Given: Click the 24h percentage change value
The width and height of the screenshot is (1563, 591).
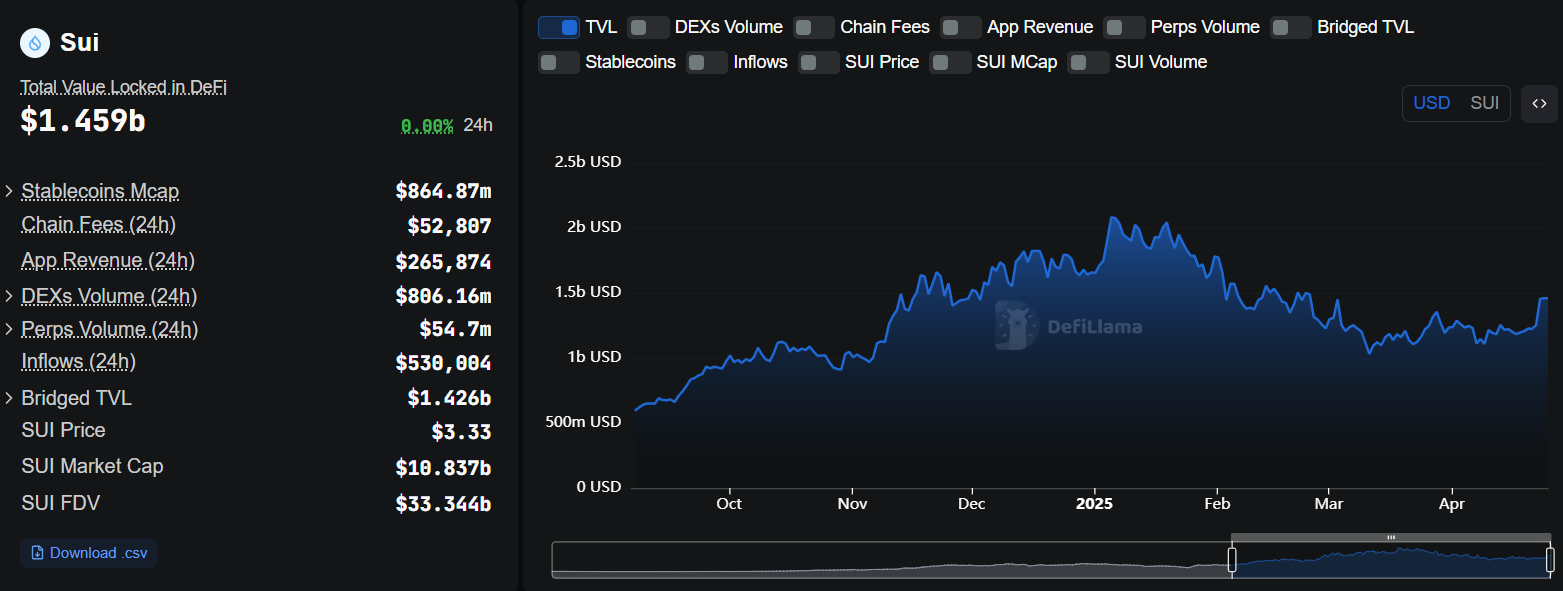Looking at the screenshot, I should coord(427,125).
